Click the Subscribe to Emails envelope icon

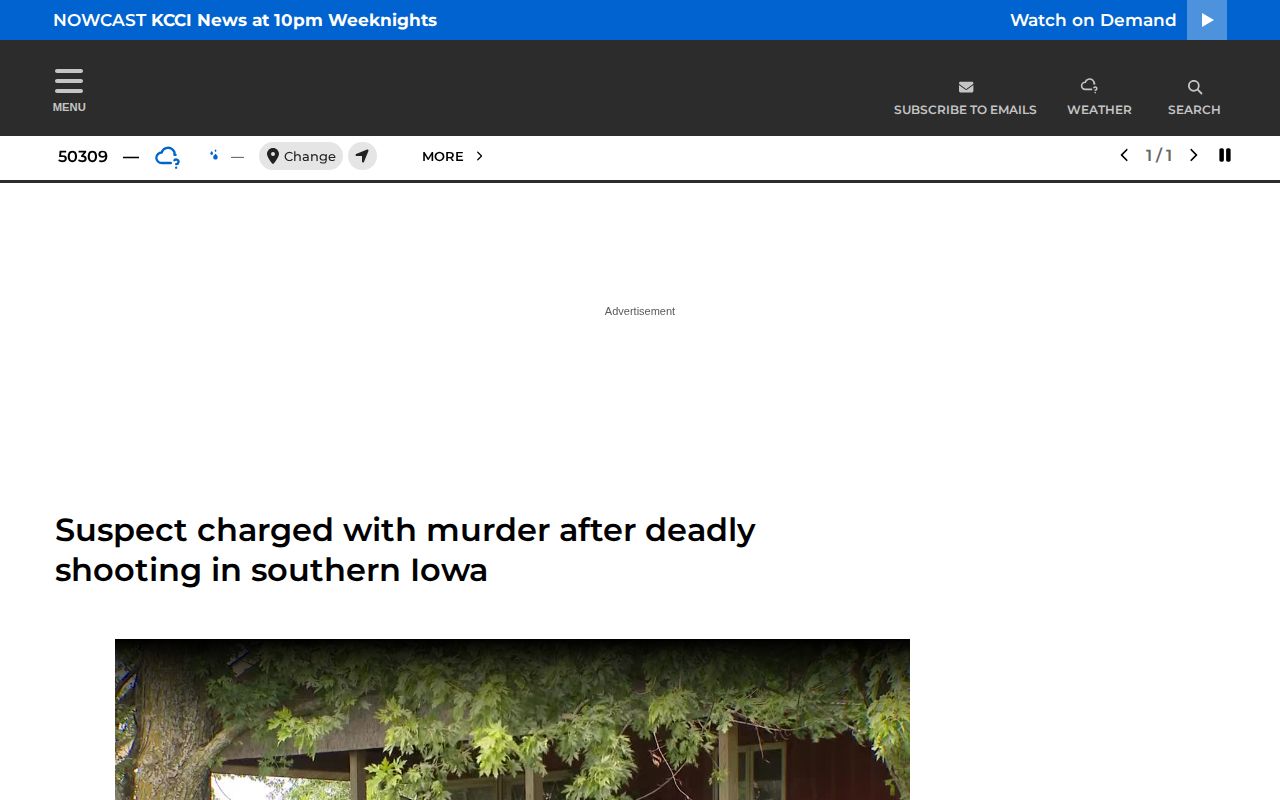965,87
